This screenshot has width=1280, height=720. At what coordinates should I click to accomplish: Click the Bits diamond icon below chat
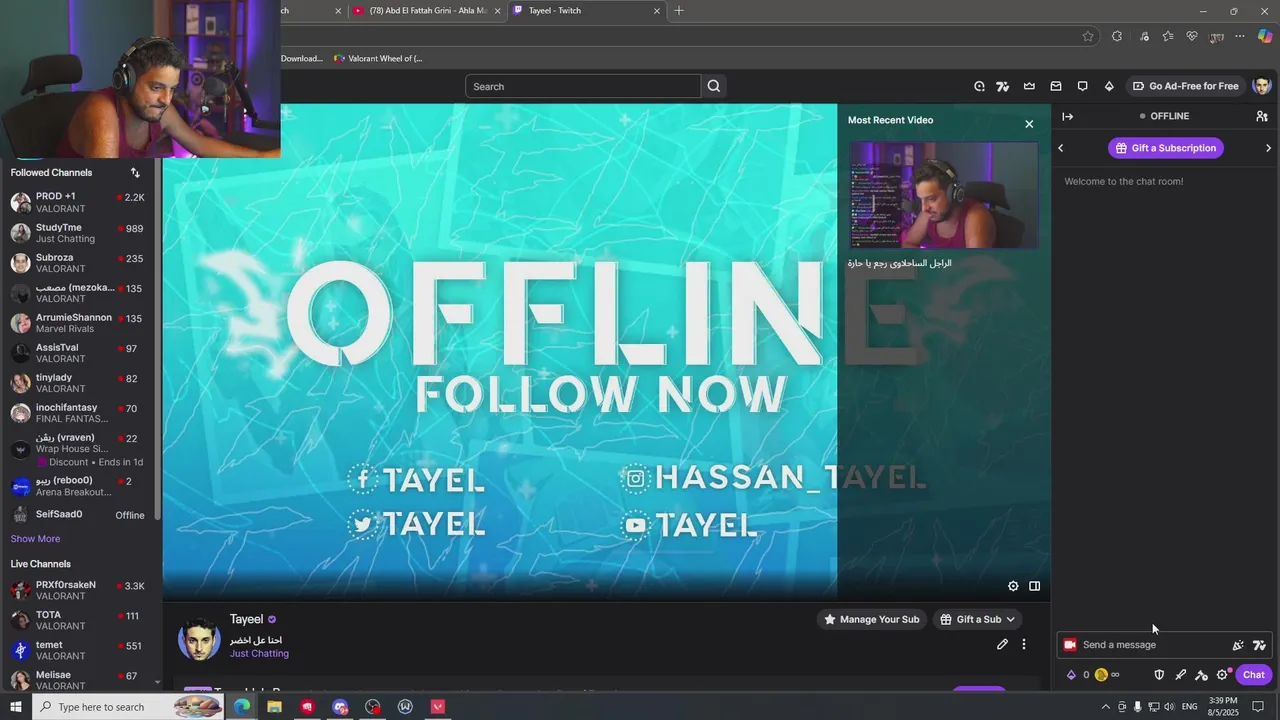click(x=1071, y=675)
